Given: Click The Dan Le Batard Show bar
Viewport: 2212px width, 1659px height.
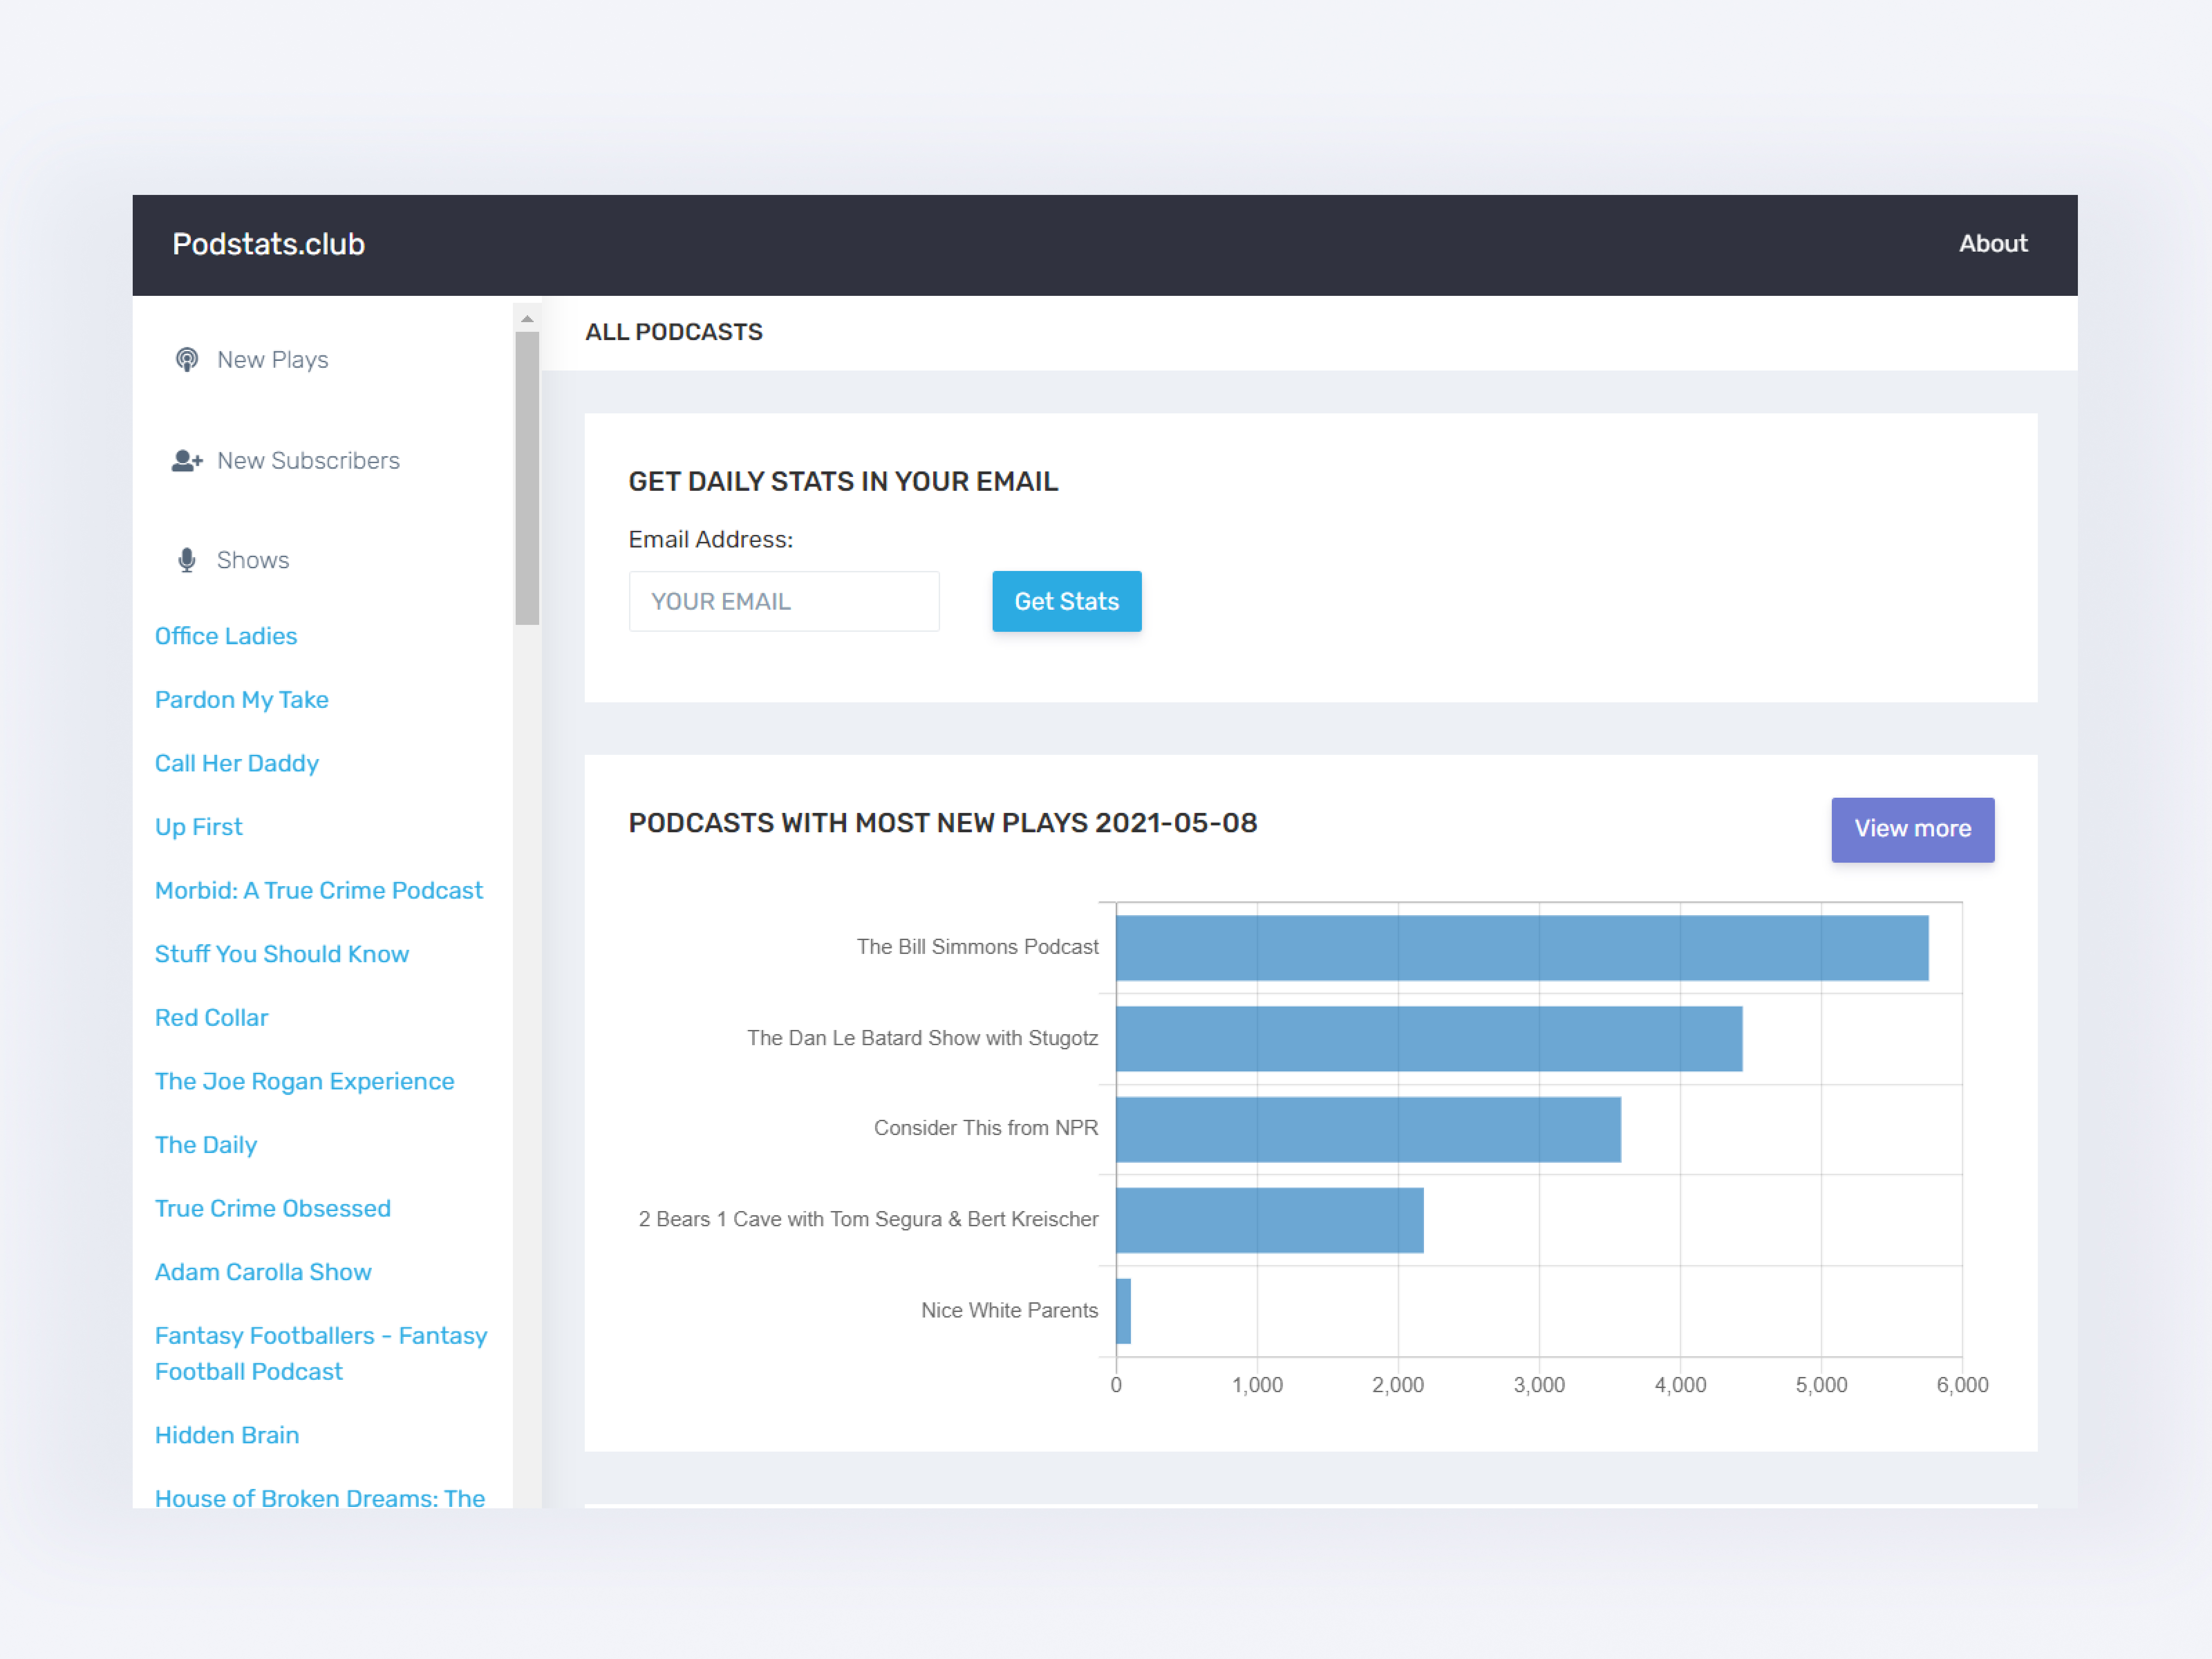Looking at the screenshot, I should (x=1429, y=1039).
